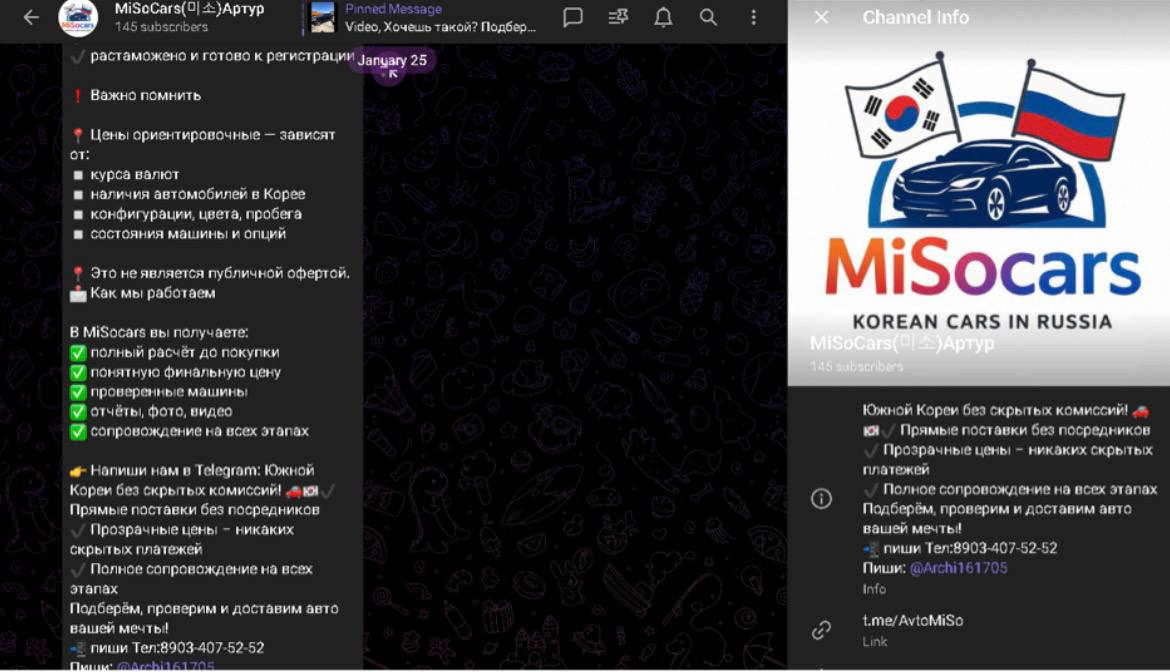Open the three-dot more options menu
1170x672 pixels.
[754, 18]
